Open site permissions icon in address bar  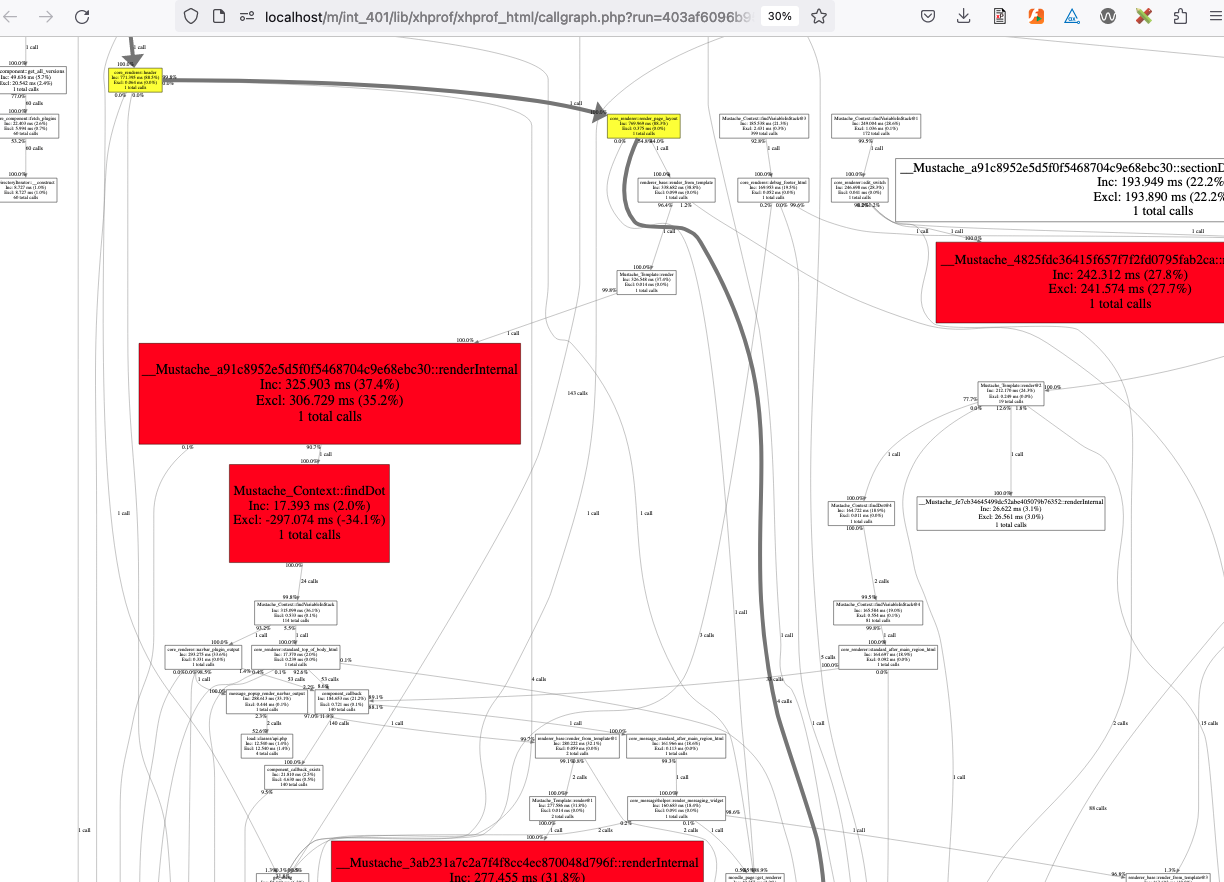[246, 16]
